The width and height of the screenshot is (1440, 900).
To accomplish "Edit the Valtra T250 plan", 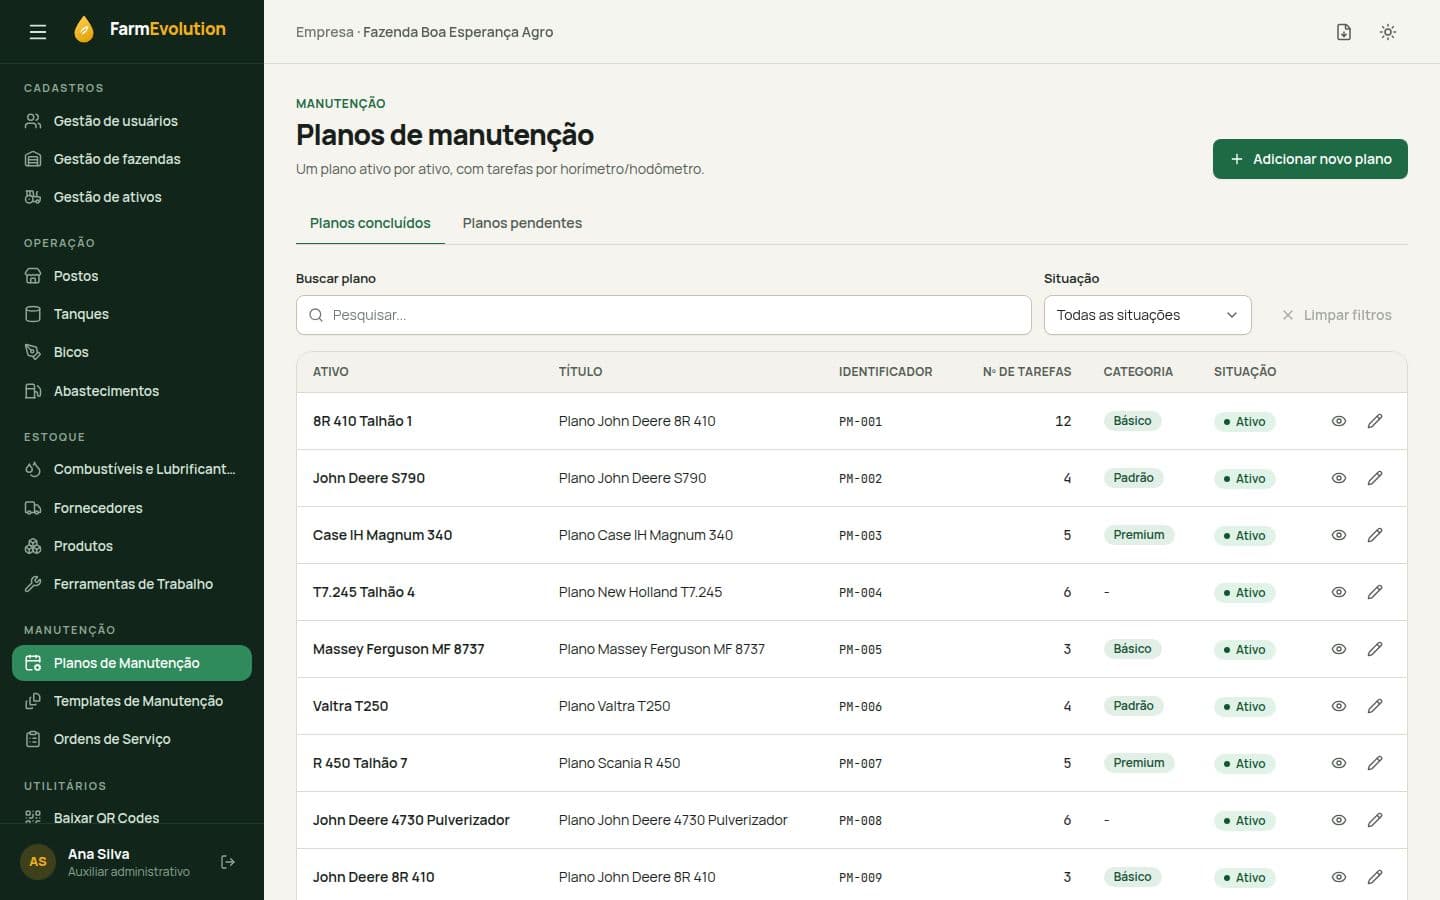I will pyautogui.click(x=1375, y=706).
